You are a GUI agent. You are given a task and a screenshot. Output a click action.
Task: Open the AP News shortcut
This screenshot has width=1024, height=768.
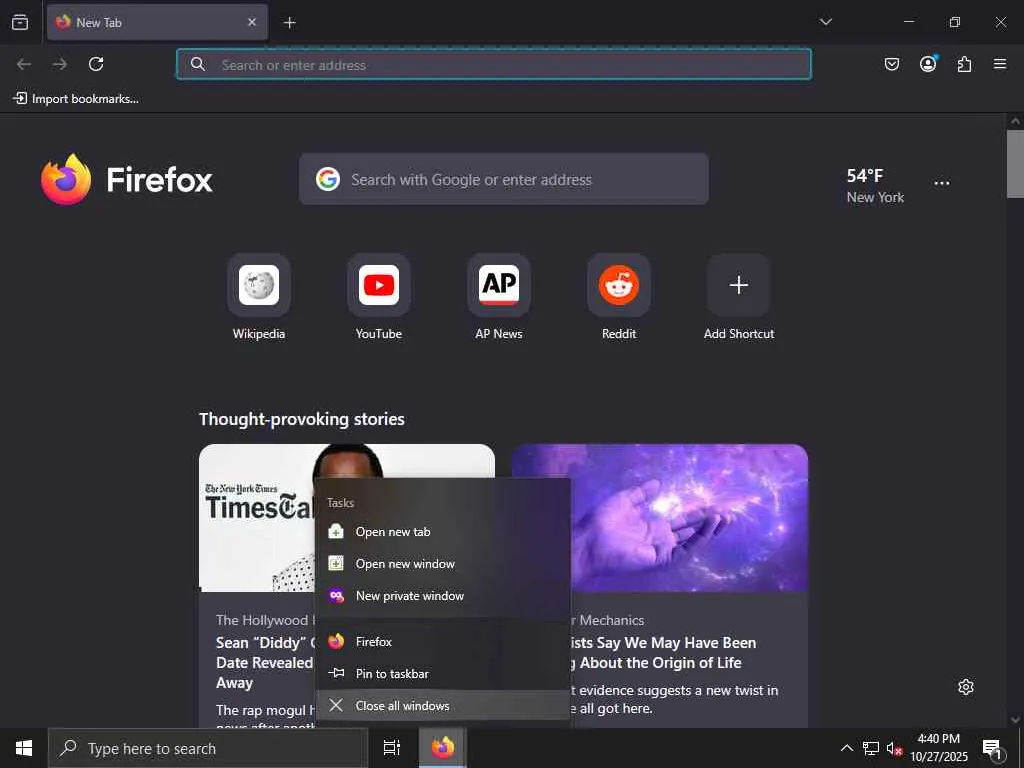tap(499, 298)
